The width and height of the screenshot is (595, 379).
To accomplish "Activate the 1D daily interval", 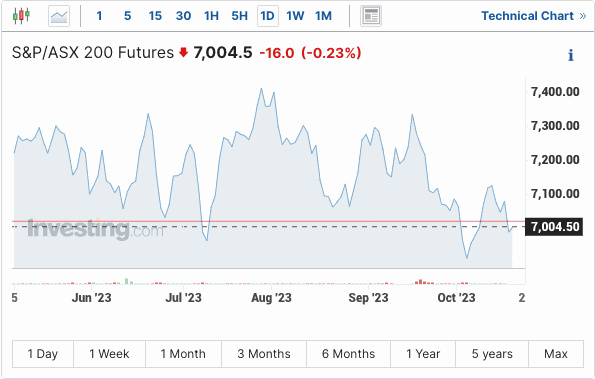I will pos(268,16).
